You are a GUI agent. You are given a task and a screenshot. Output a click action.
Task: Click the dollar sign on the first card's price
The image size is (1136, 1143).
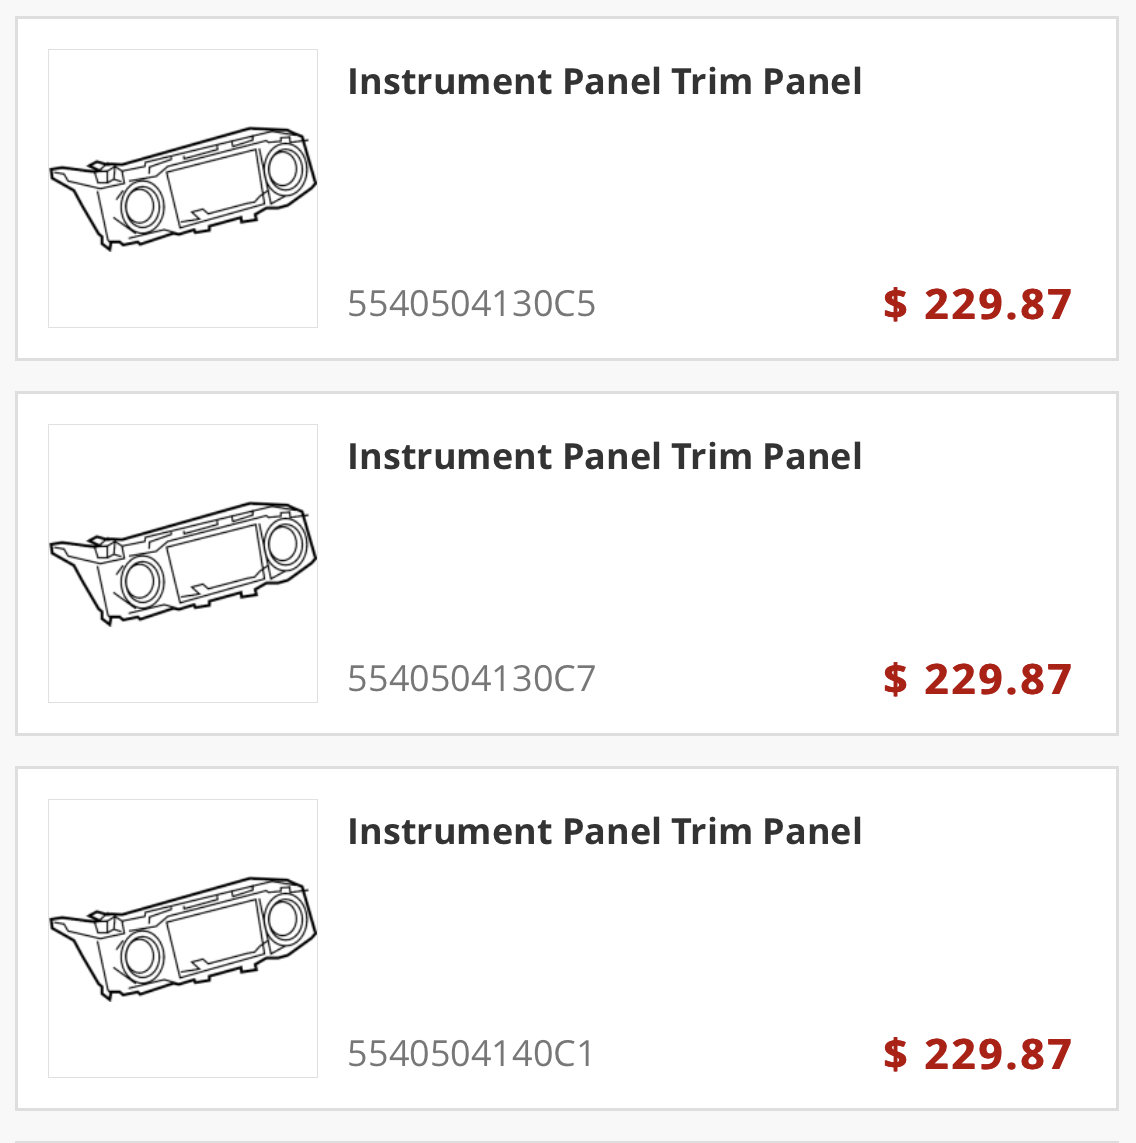click(895, 304)
